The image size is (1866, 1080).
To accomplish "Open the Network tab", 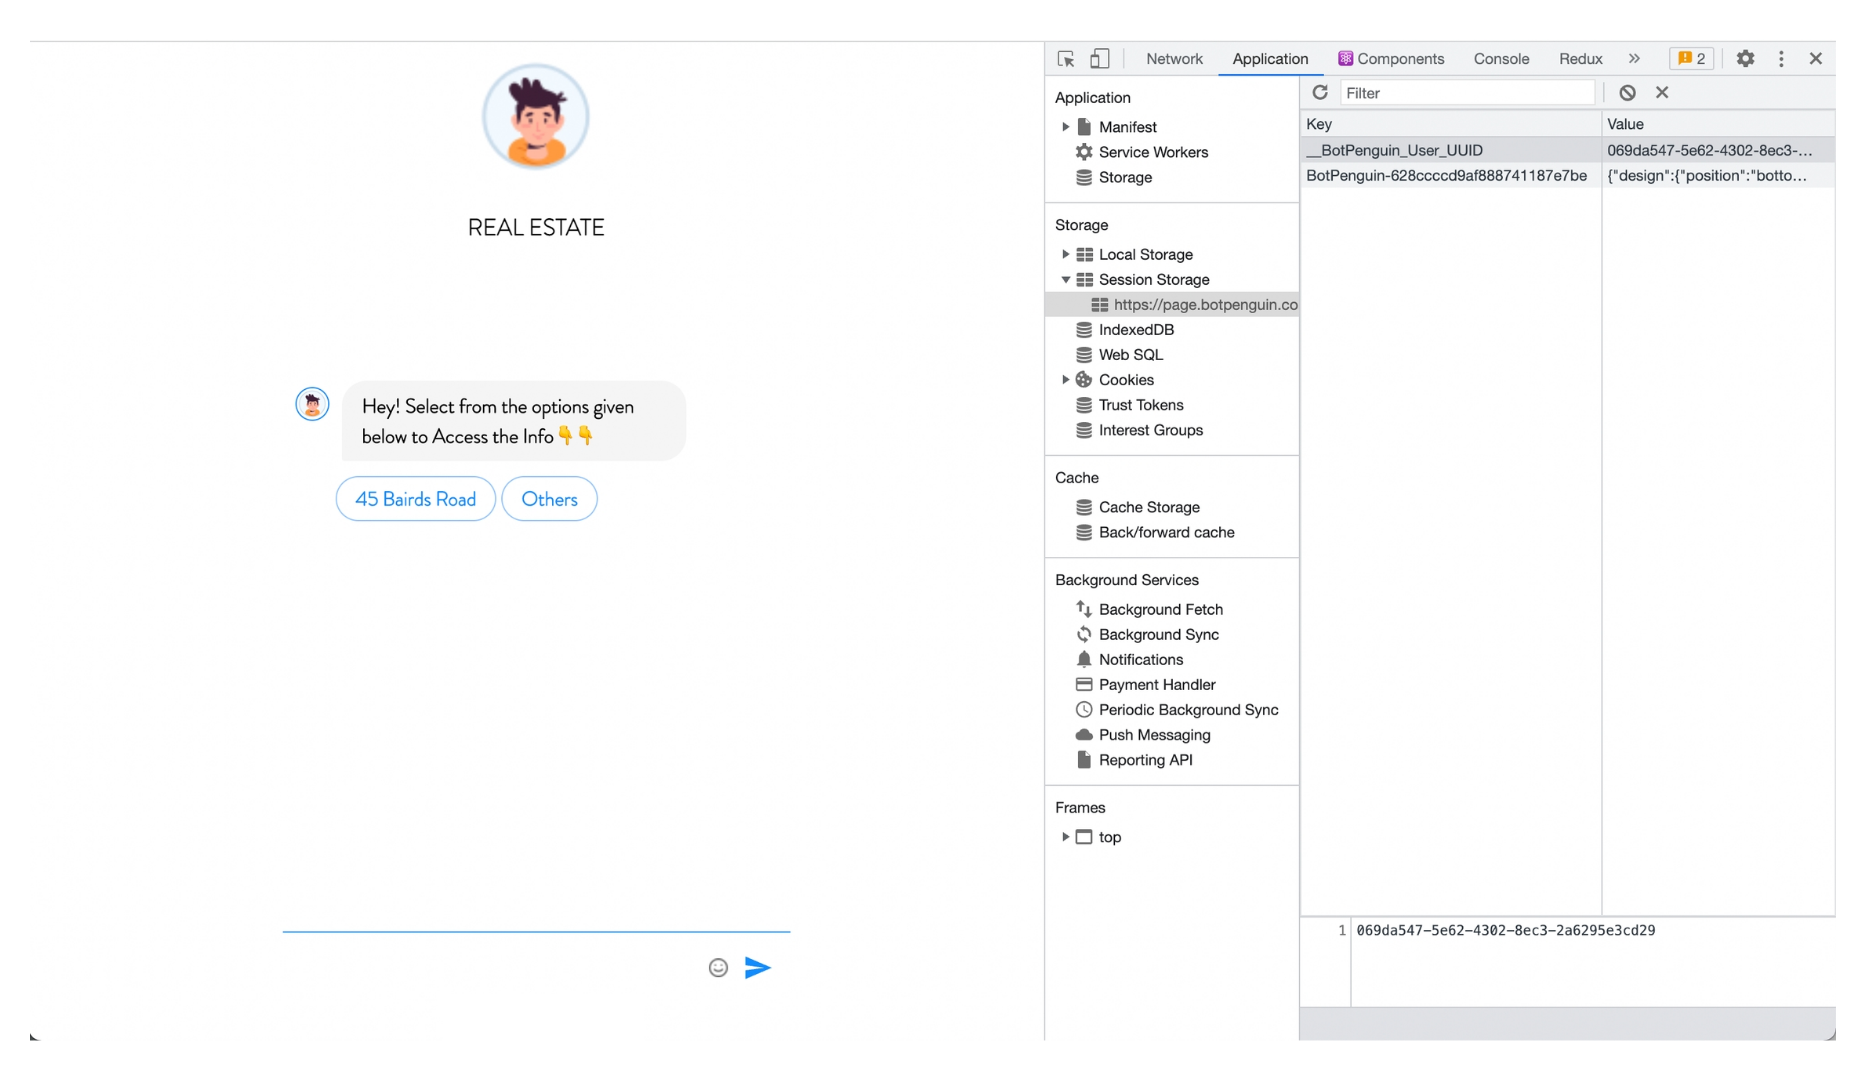I will pyautogui.click(x=1174, y=58).
